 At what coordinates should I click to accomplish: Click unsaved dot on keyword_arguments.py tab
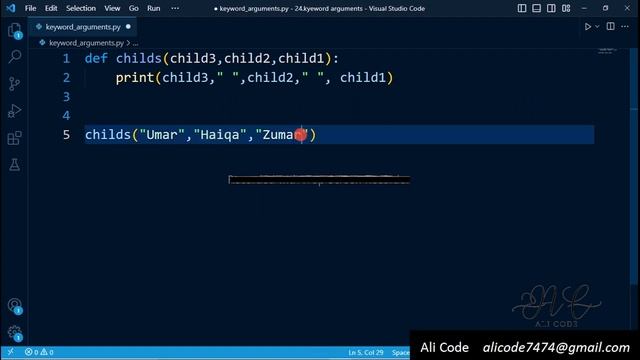(x=128, y=27)
